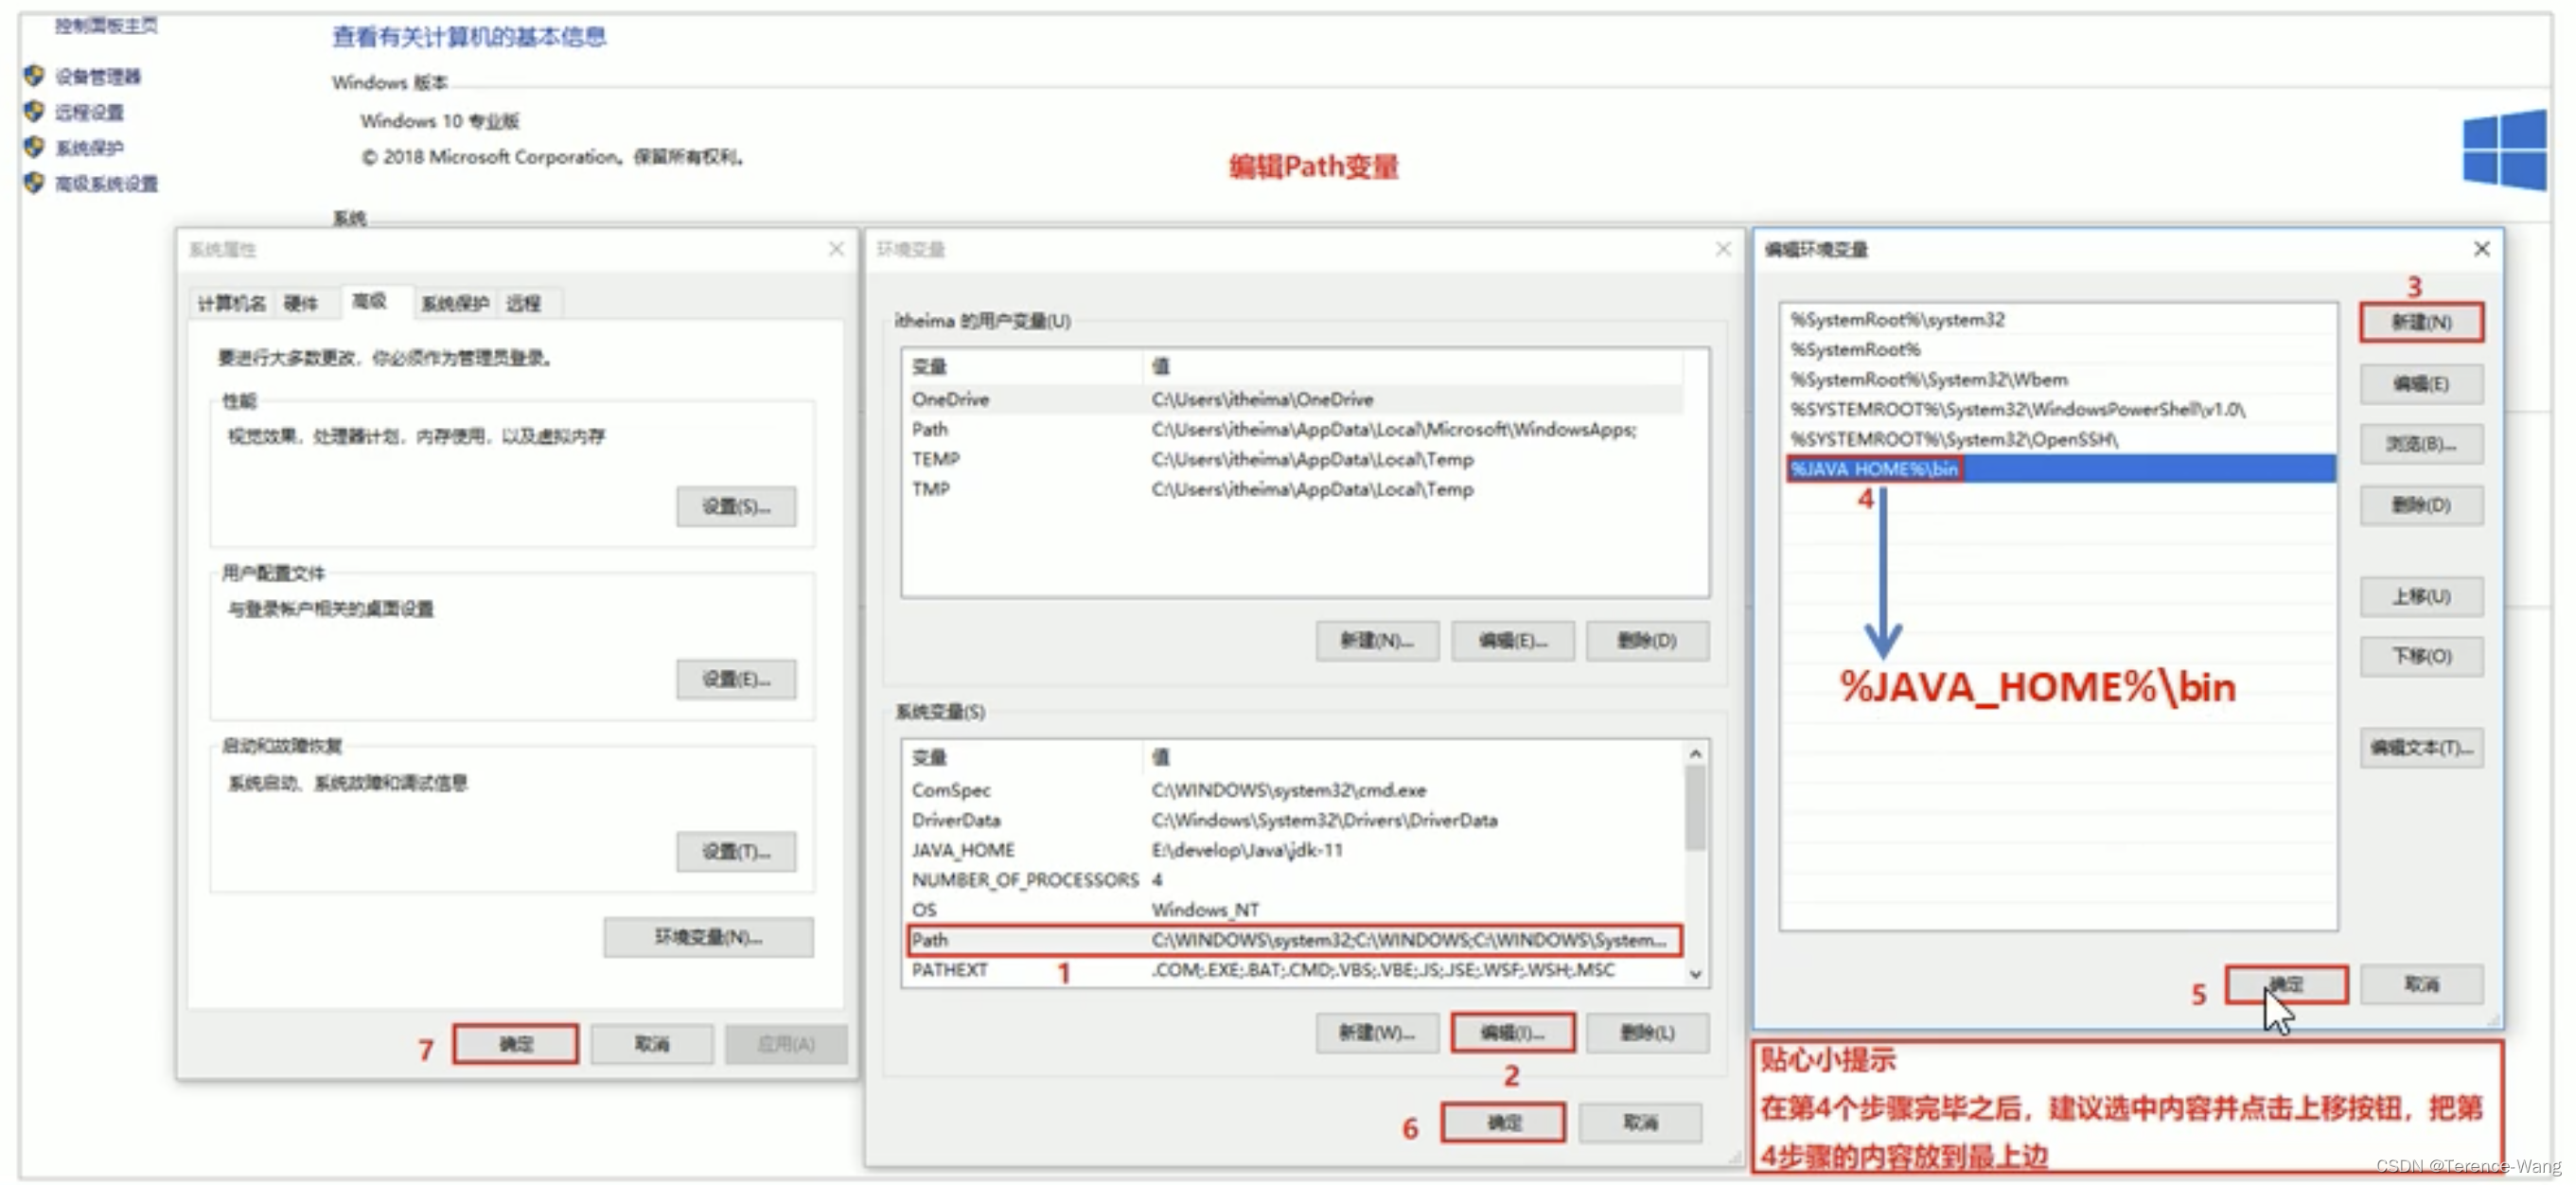2576x1185 pixels.
Task: Select WindowsPowerShell\v1.0 path entry
Action: pos(2059,409)
